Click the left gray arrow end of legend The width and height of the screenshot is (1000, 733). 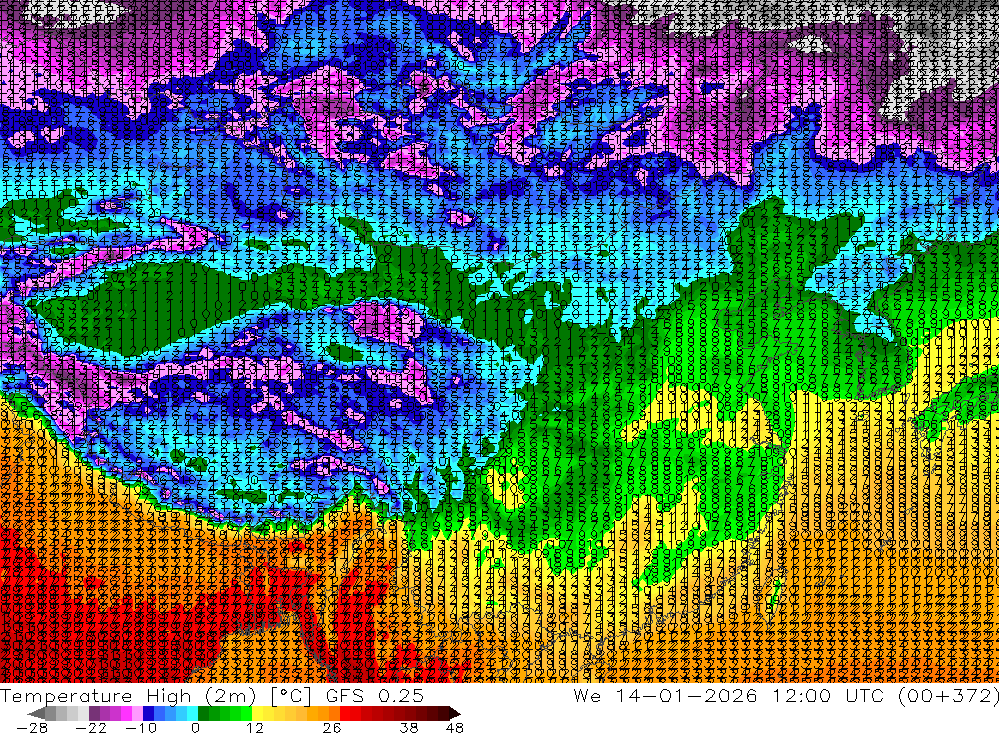point(36,713)
